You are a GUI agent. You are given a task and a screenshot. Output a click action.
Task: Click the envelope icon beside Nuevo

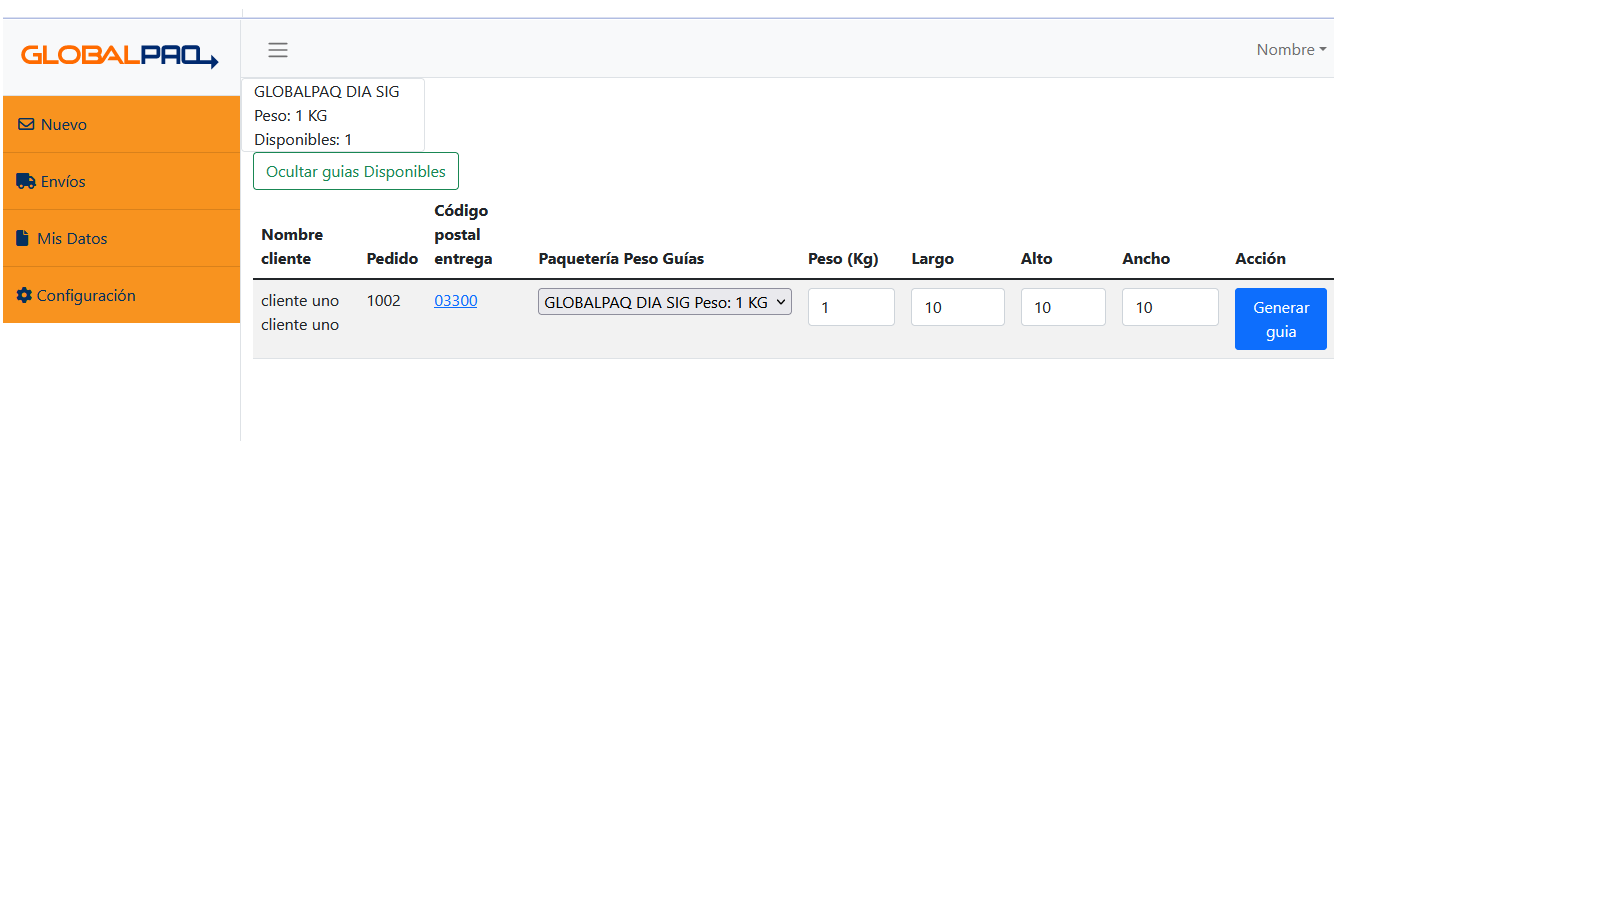click(26, 125)
